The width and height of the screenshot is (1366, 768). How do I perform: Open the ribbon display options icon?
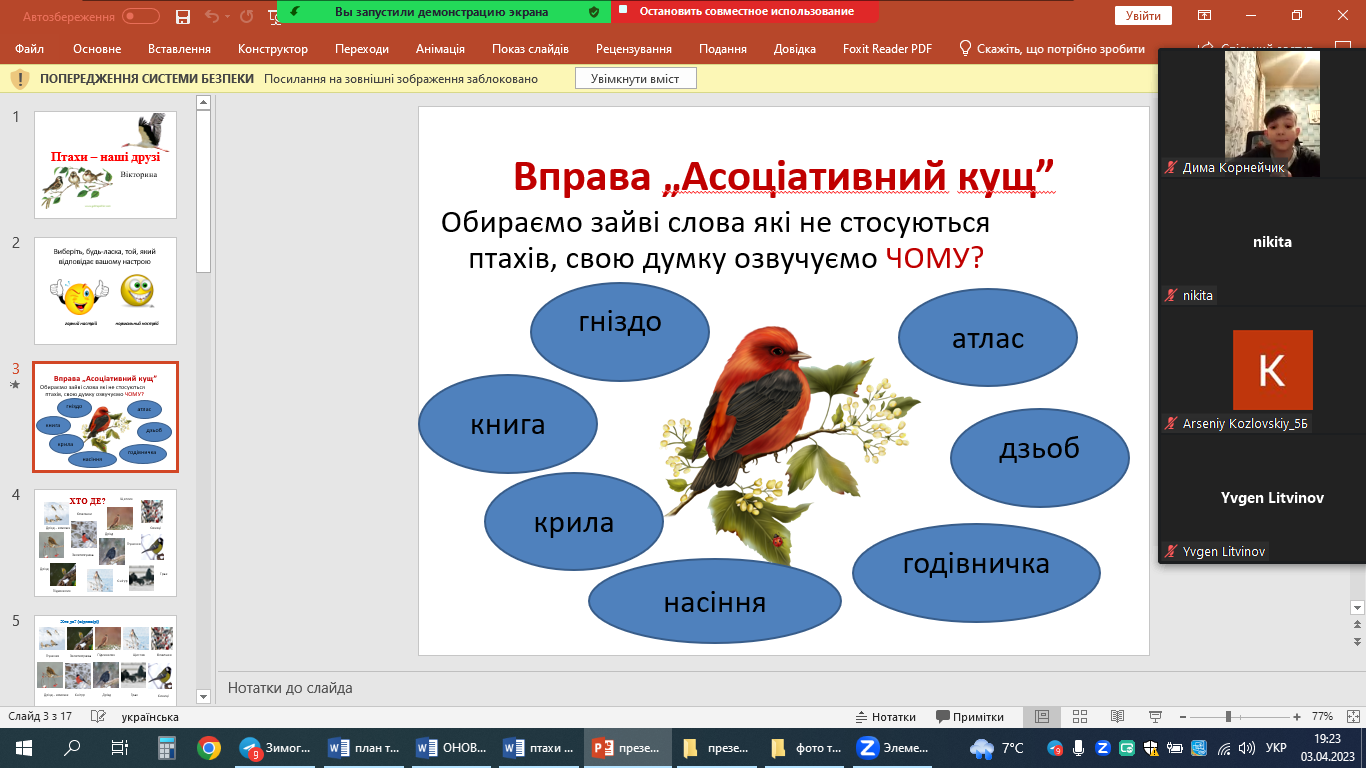(x=1205, y=15)
